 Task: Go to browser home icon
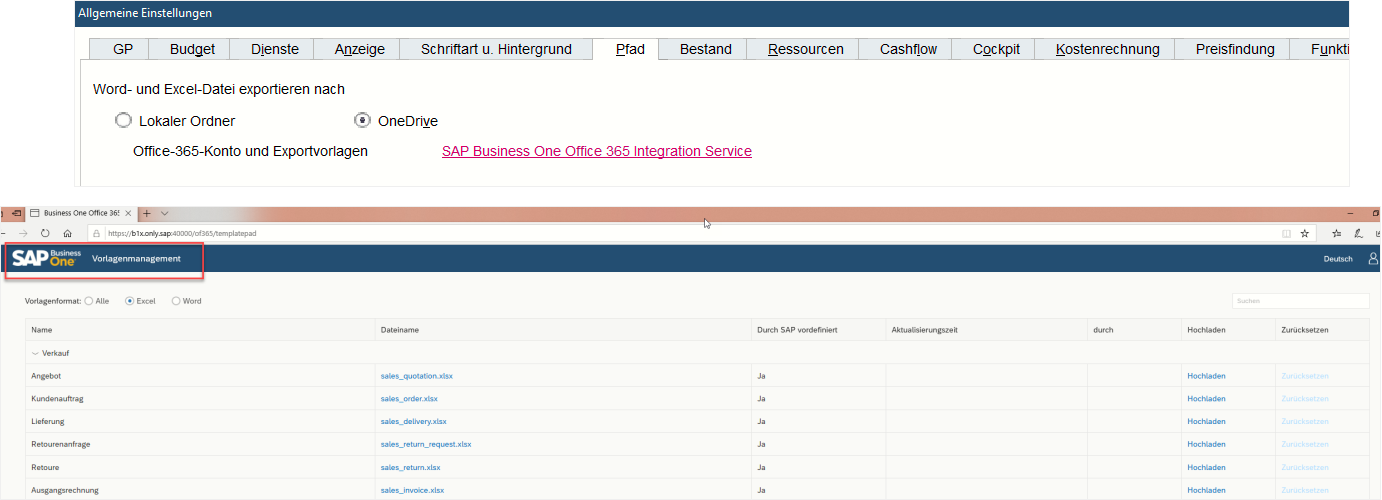[x=67, y=232]
